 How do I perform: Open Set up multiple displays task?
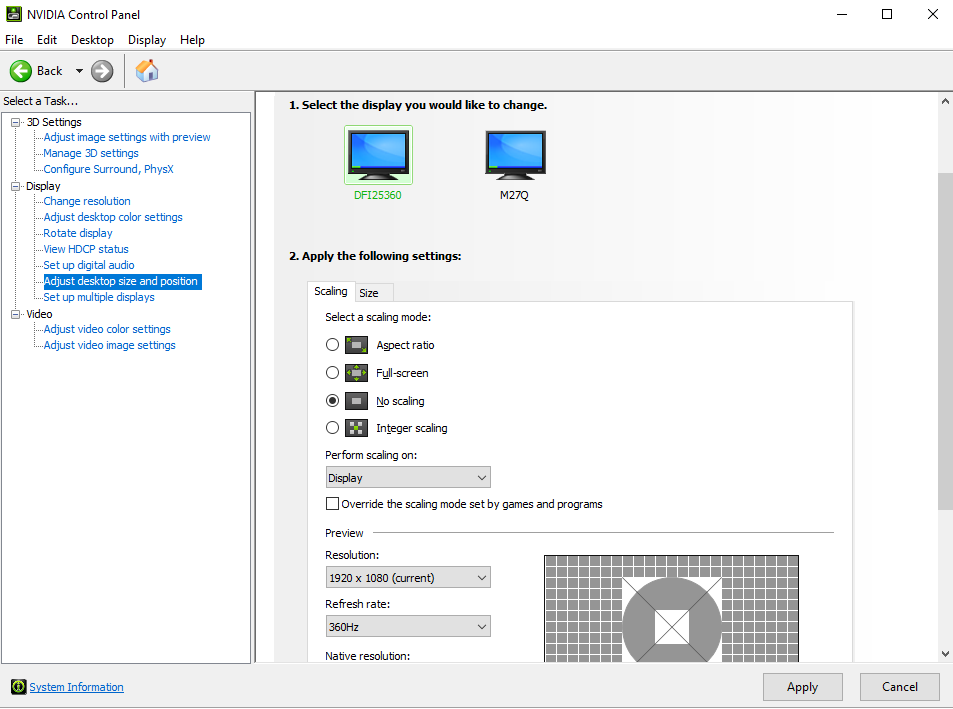[x=98, y=297]
